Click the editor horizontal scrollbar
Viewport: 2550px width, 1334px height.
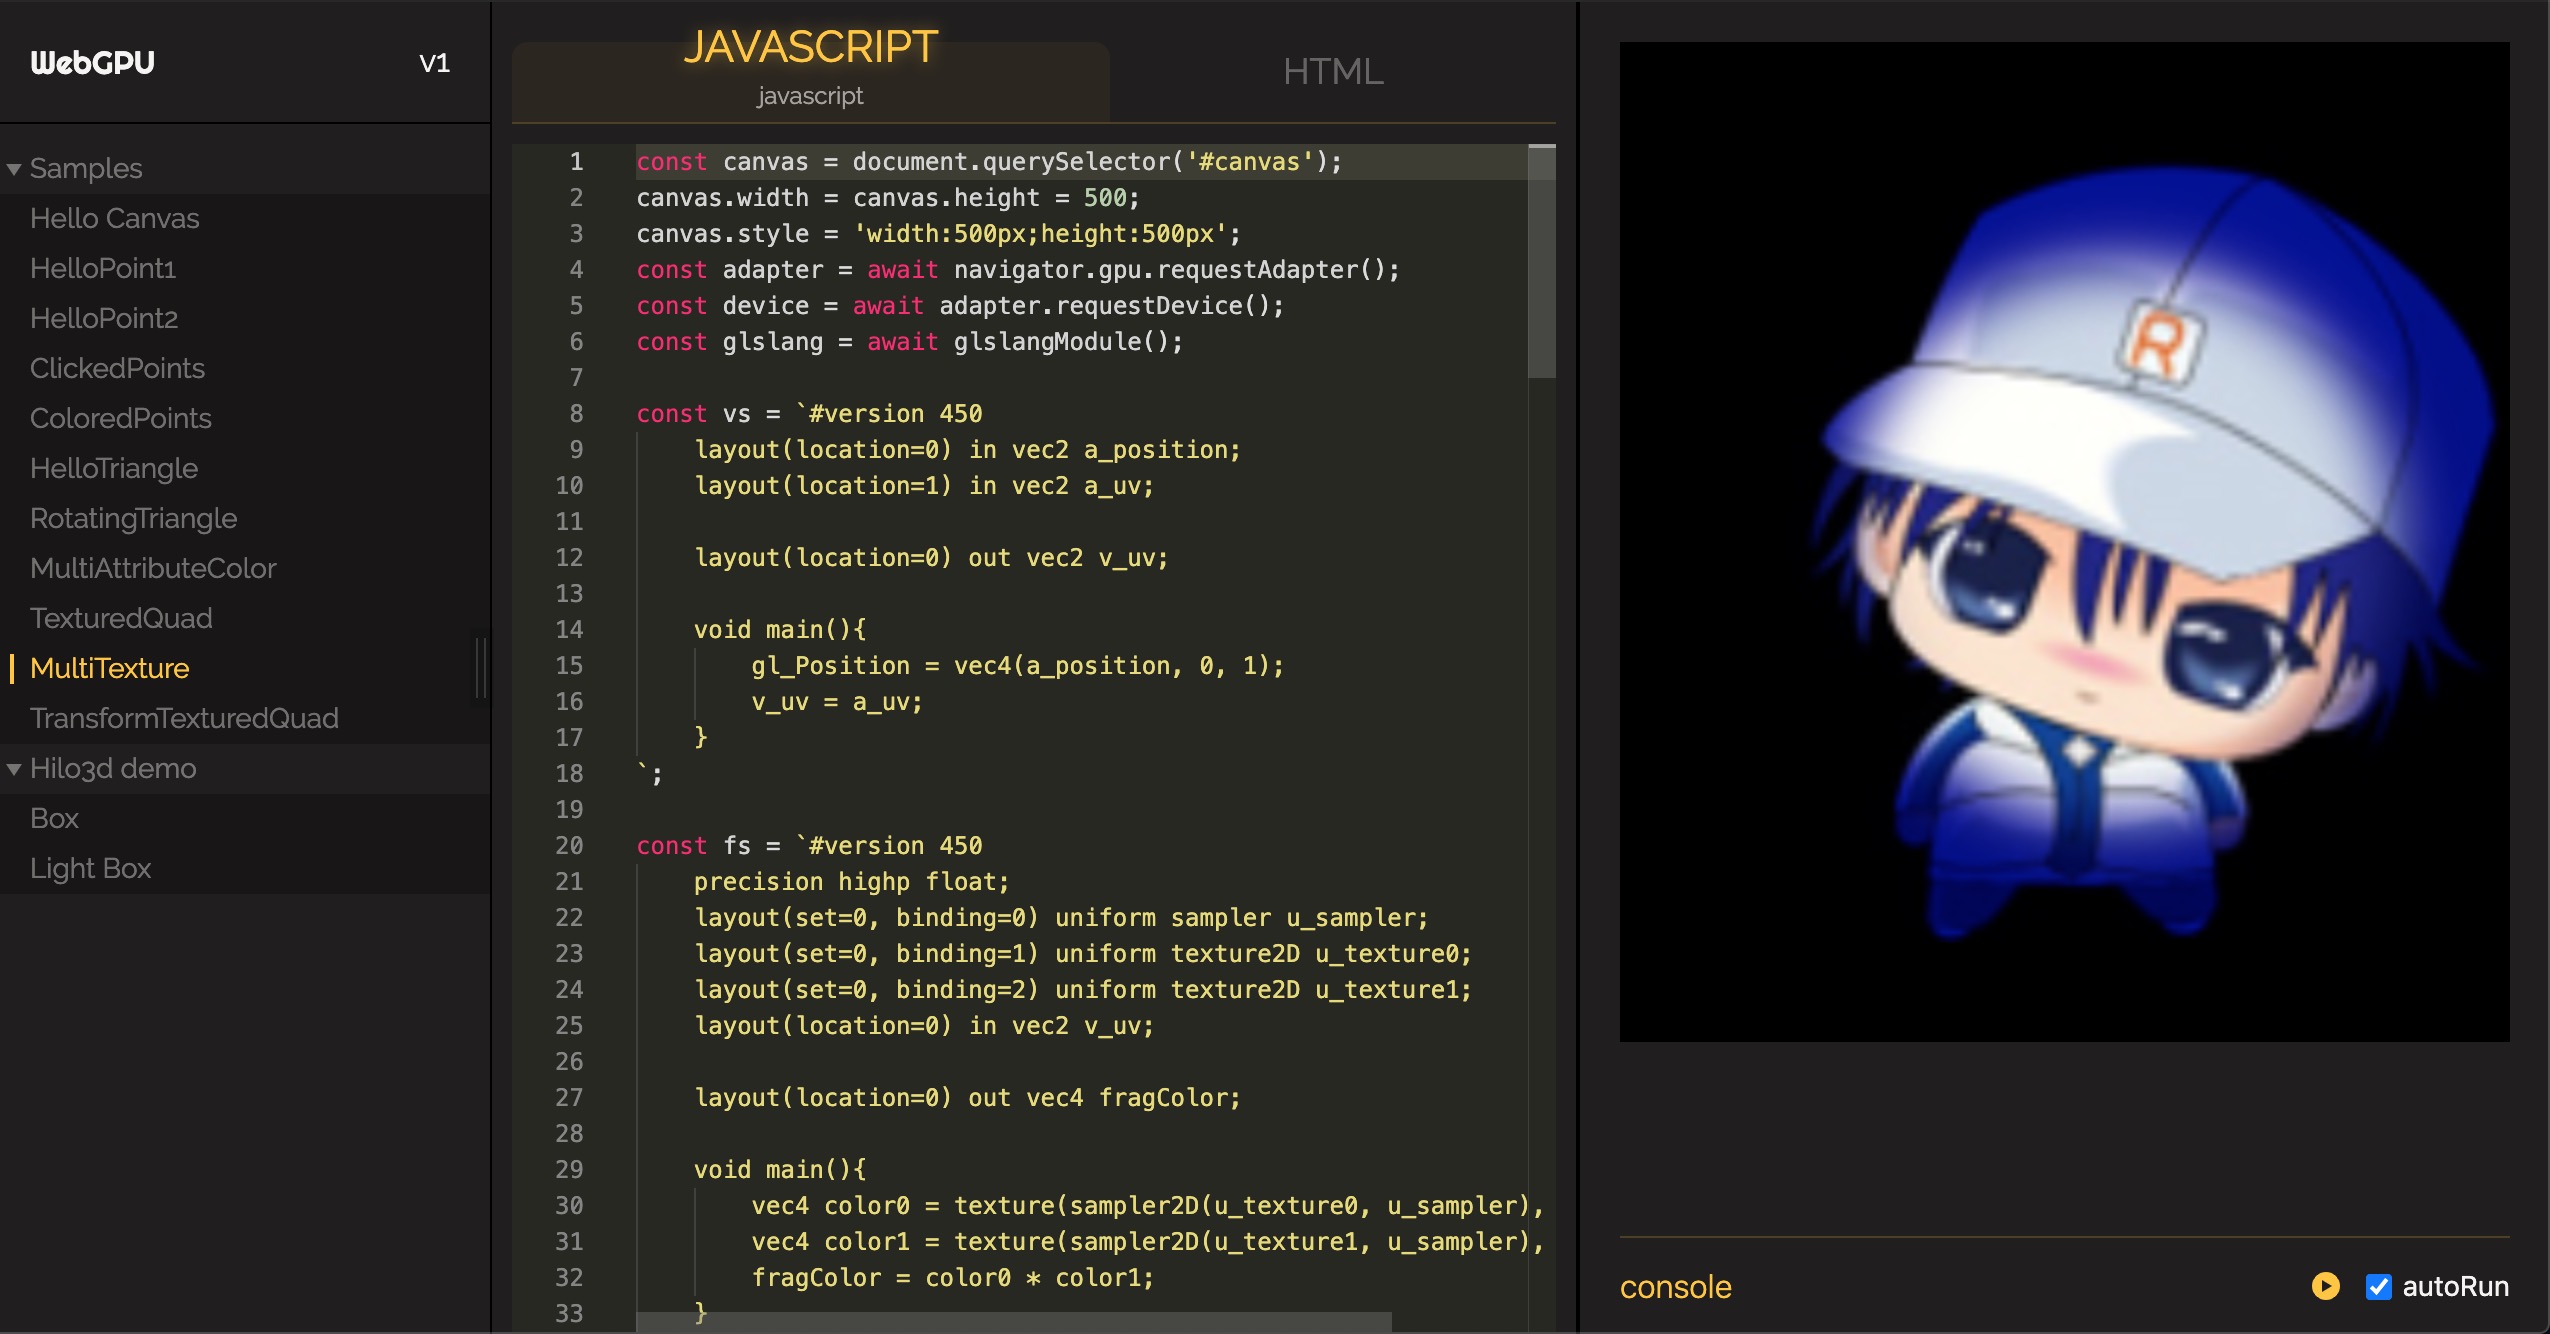(x=1012, y=1322)
